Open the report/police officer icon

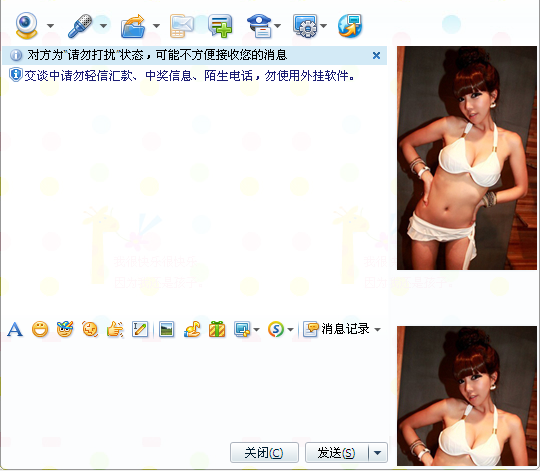pos(259,26)
